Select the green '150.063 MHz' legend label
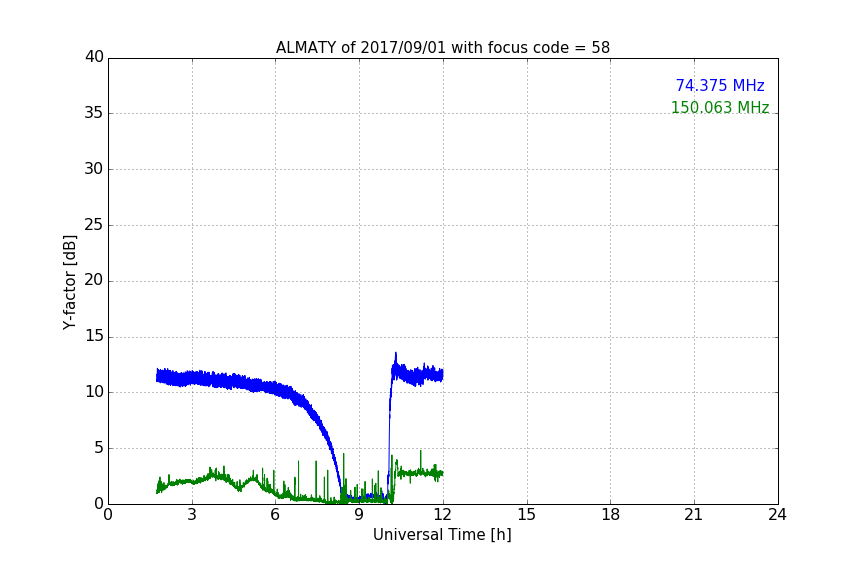Screen dimensions: 864x576 pyautogui.click(x=720, y=107)
